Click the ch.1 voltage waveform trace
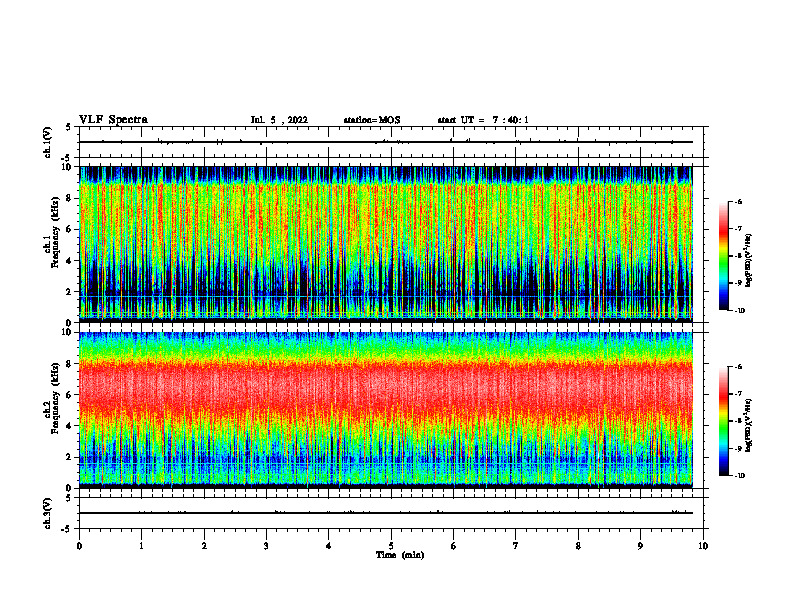This screenshot has width=792, height=612. click(386, 142)
